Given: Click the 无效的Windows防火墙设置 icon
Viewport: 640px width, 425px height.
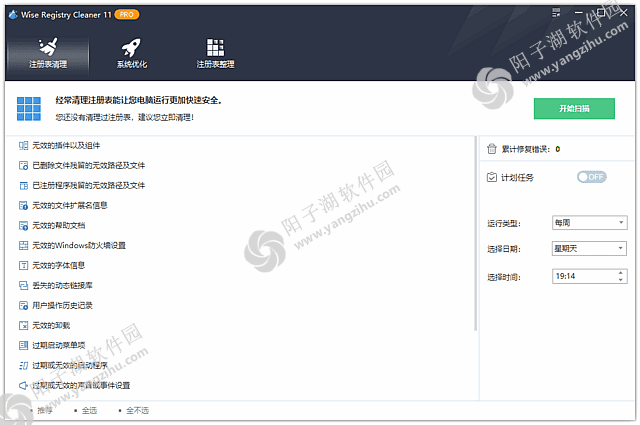Looking at the screenshot, I should click(x=24, y=246).
